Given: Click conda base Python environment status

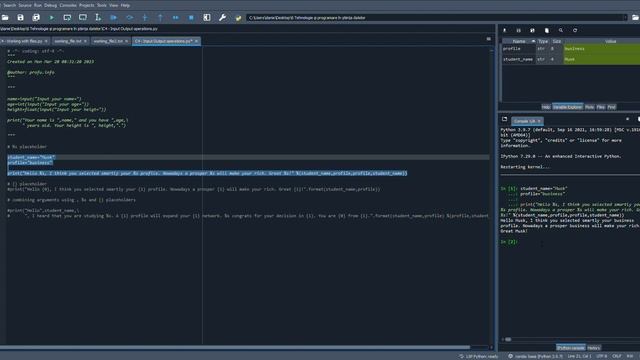Looking at the screenshot, I should tap(535, 356).
